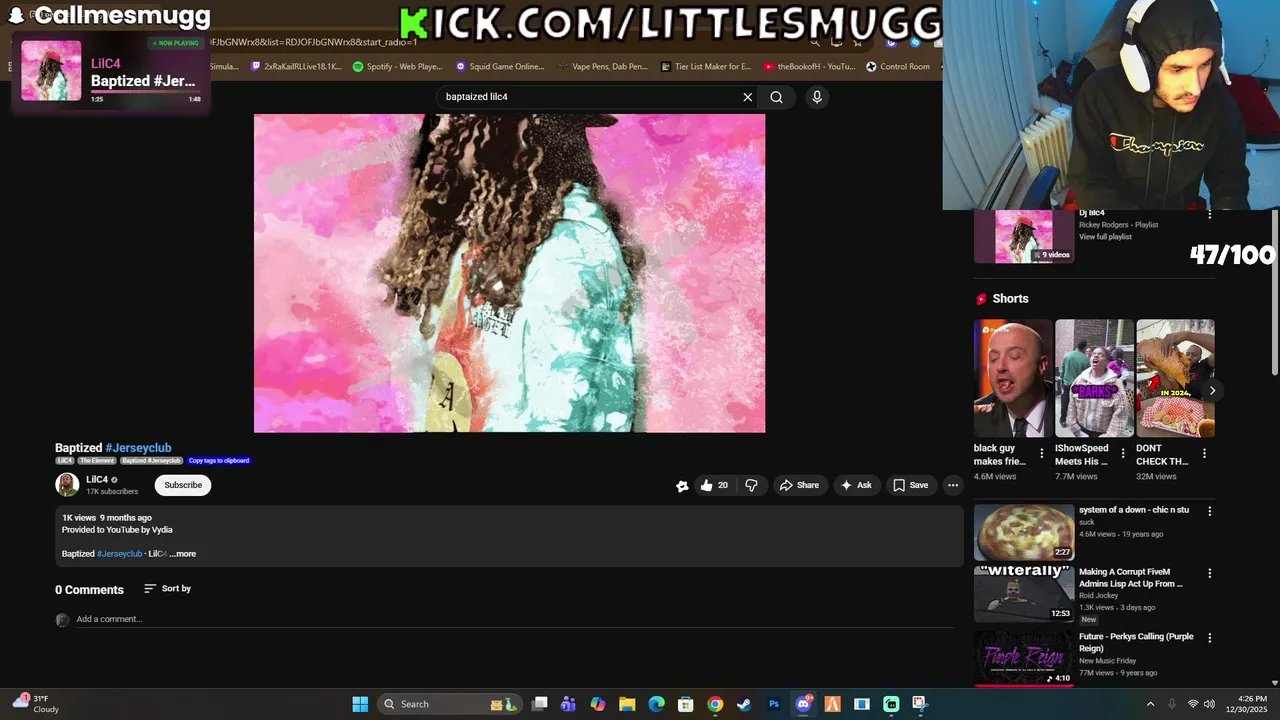This screenshot has height=720, width=1280.
Task: Open Microsoft Store on the taskbar
Action: [x=685, y=704]
